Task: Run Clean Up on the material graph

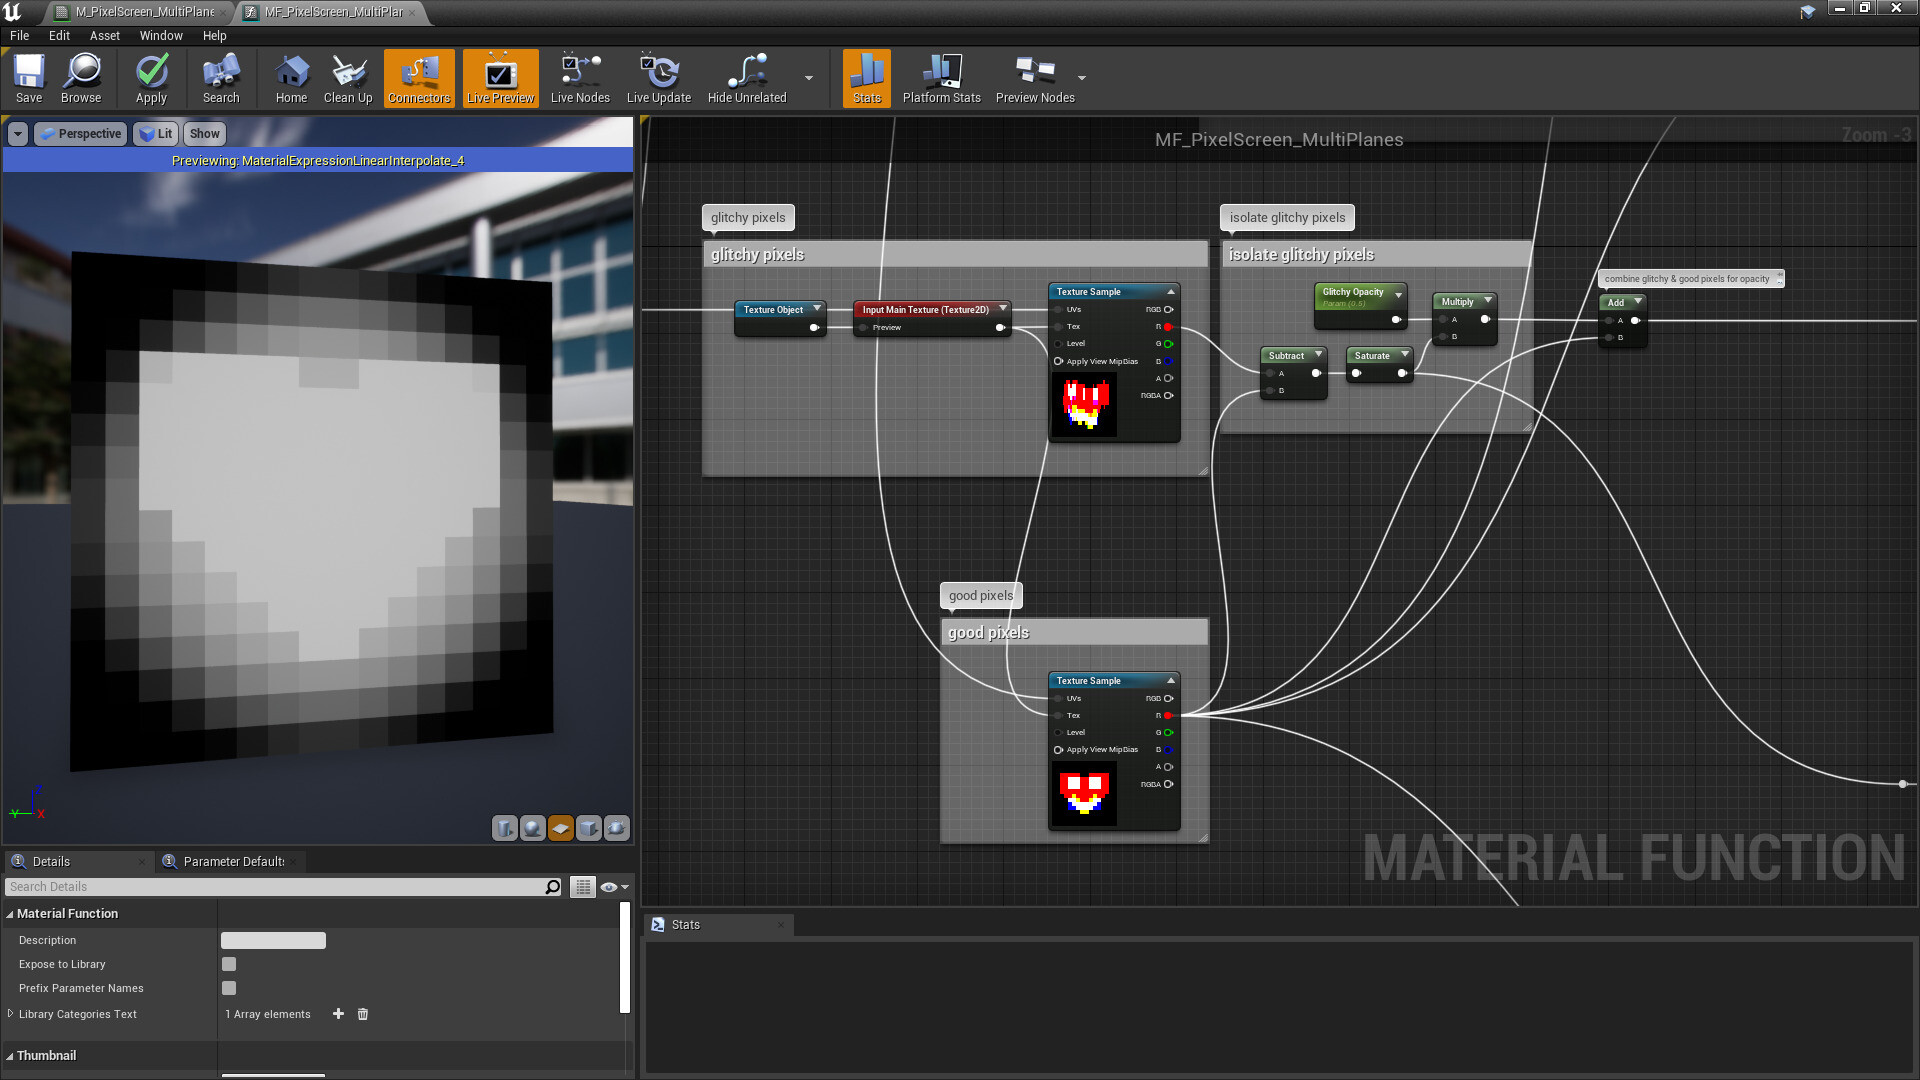Action: (348, 78)
